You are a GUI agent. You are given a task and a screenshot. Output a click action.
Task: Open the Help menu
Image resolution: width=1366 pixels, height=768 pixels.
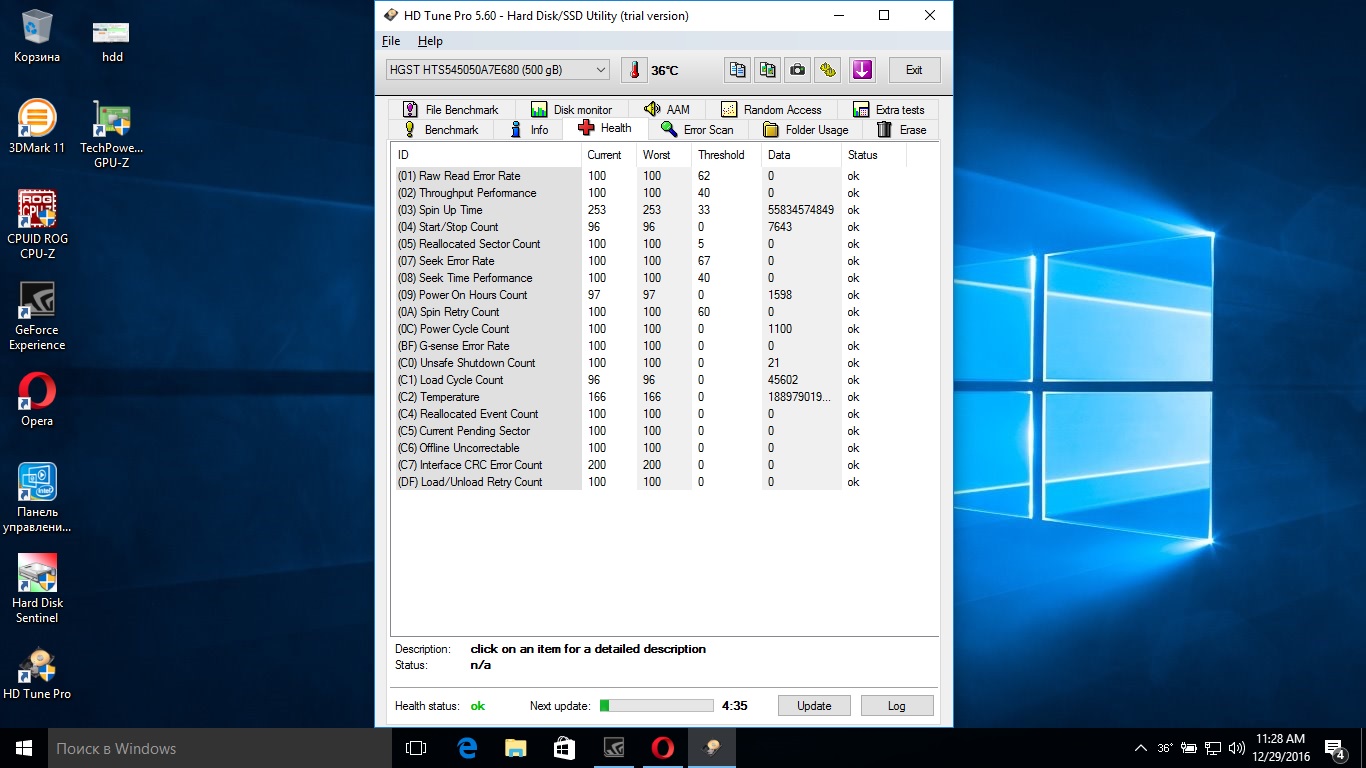(430, 41)
